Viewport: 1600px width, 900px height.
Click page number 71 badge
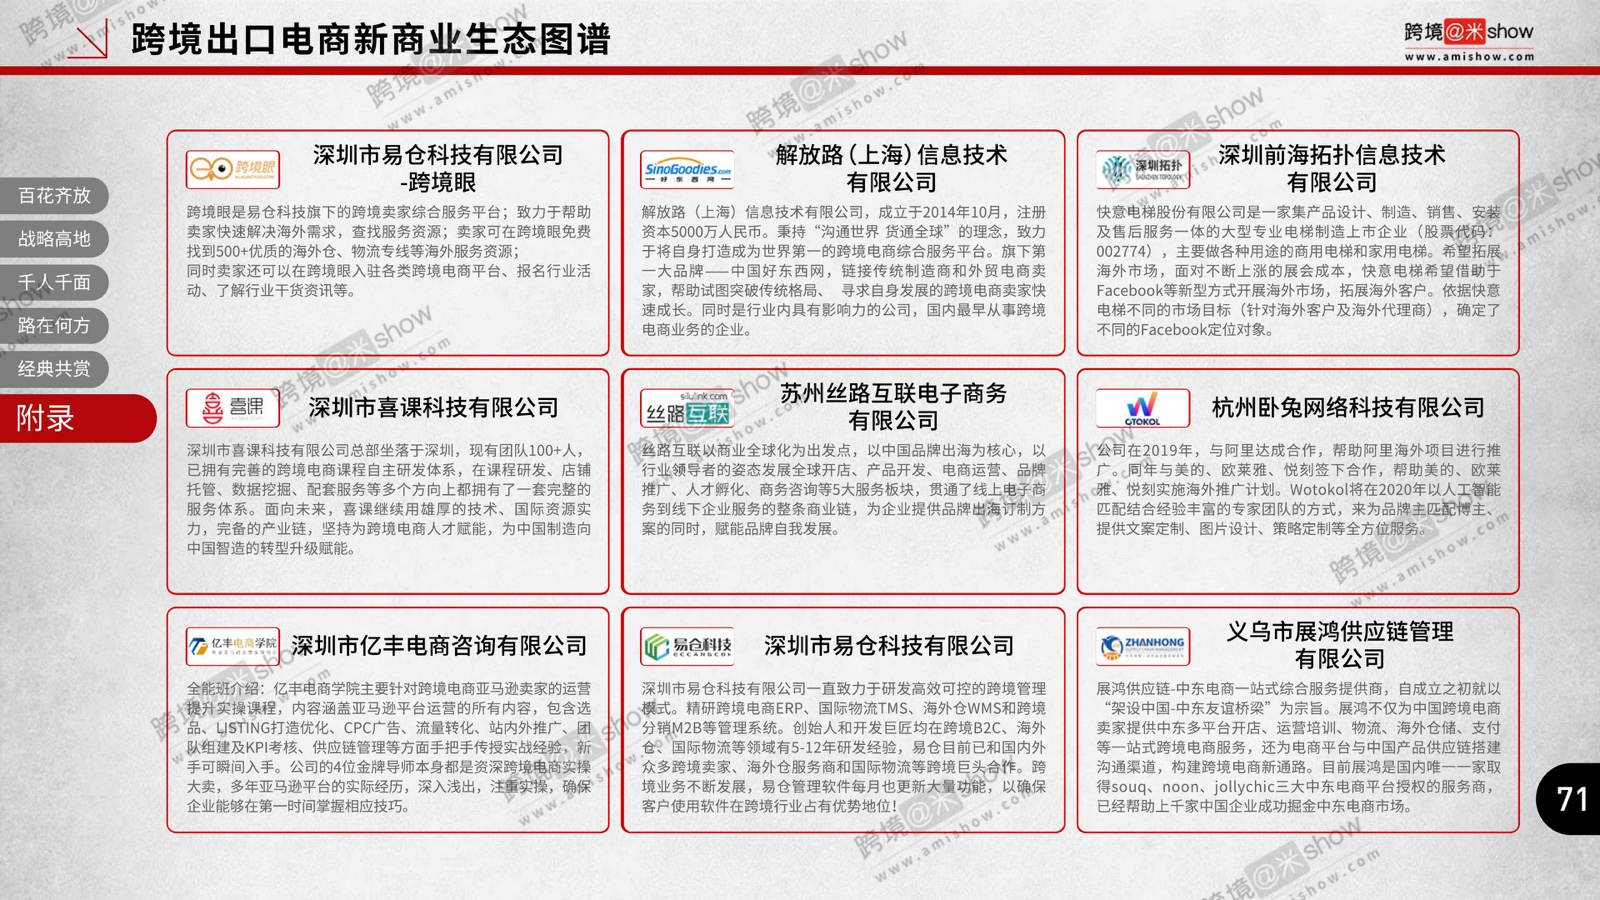click(x=1569, y=799)
